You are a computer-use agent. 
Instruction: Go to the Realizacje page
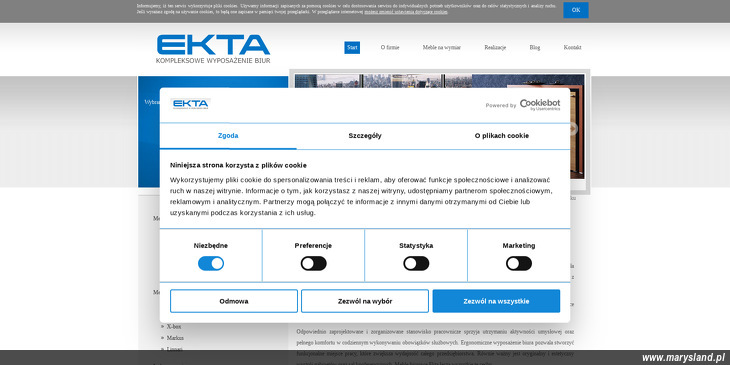click(x=495, y=47)
